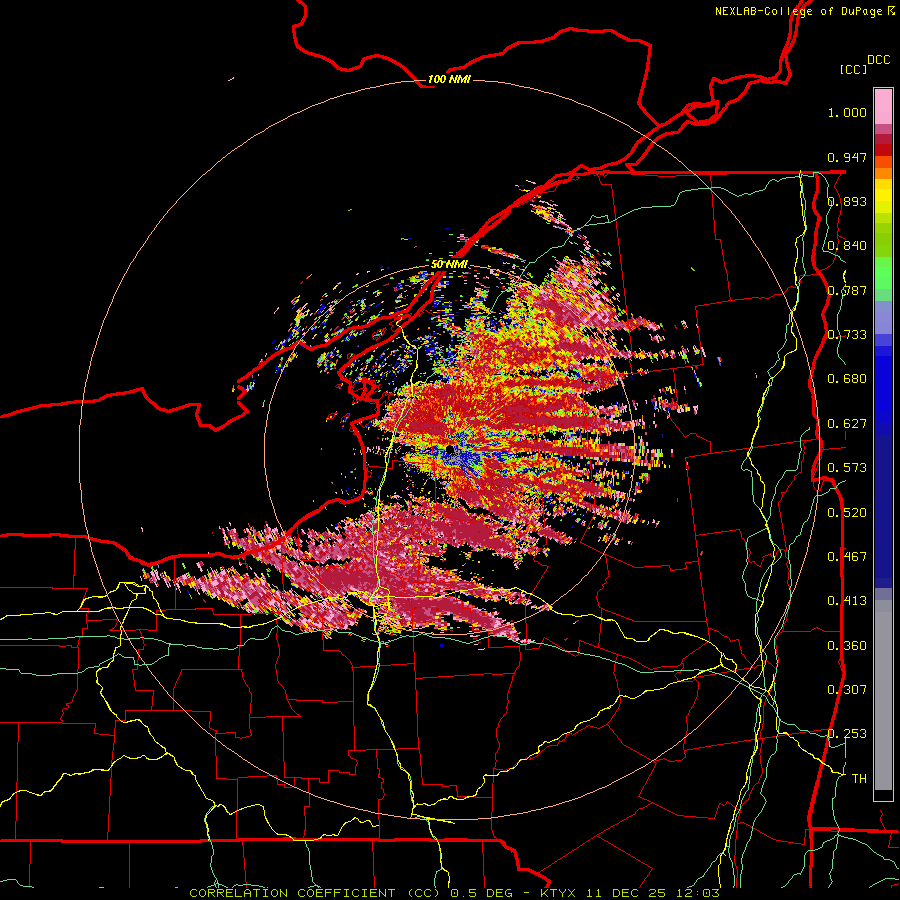Select the 0.360 scale value
Screen dimensions: 900x900
[x=847, y=646]
